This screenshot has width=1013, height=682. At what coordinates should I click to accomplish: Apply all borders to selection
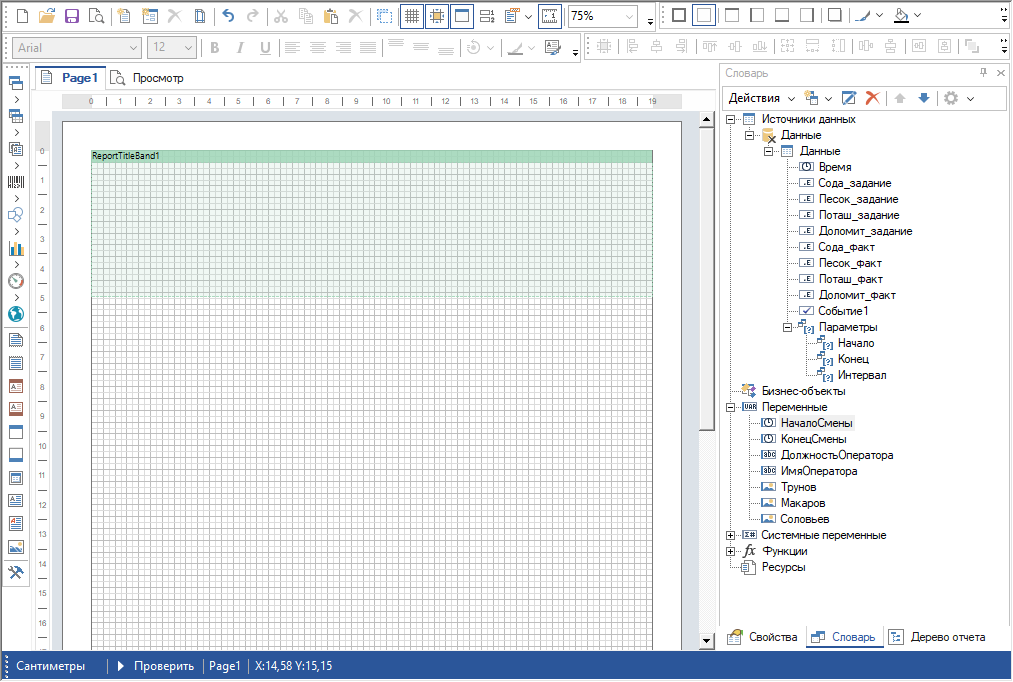click(679, 15)
